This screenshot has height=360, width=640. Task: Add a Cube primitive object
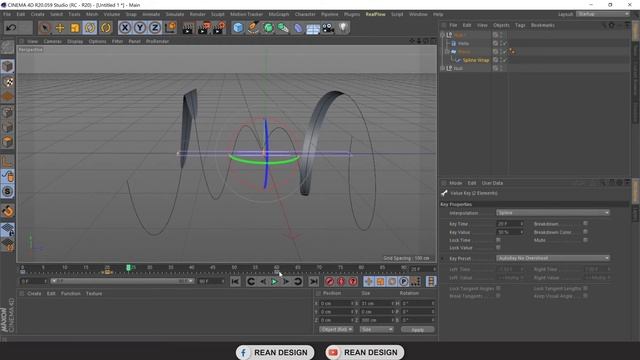pyautogui.click(x=238, y=28)
